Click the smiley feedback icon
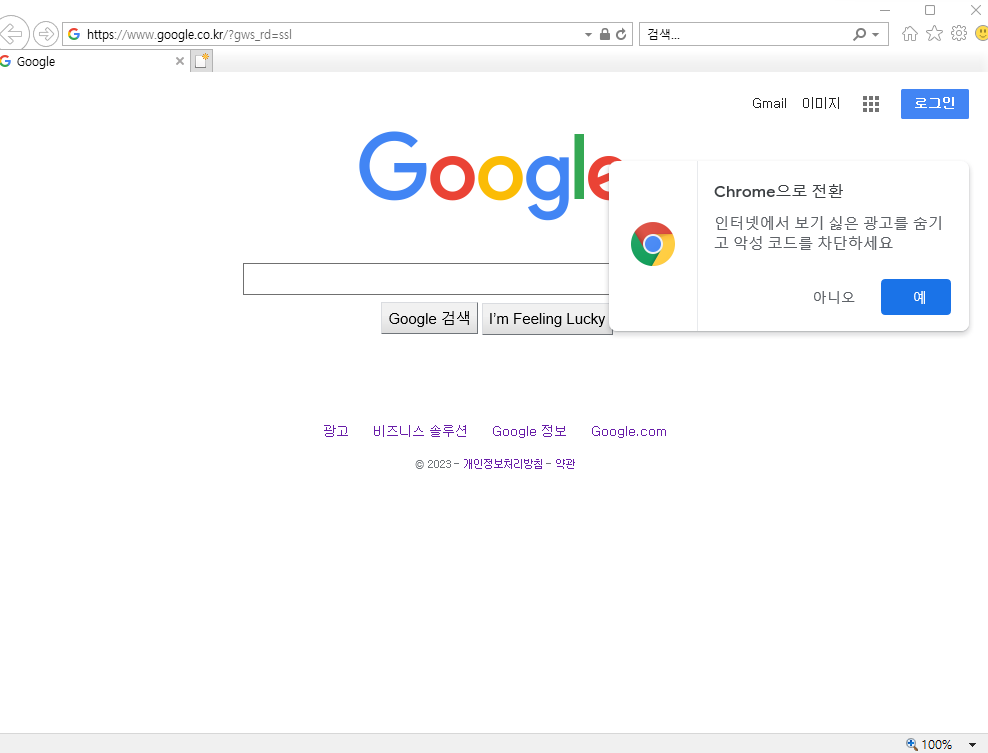 (982, 33)
